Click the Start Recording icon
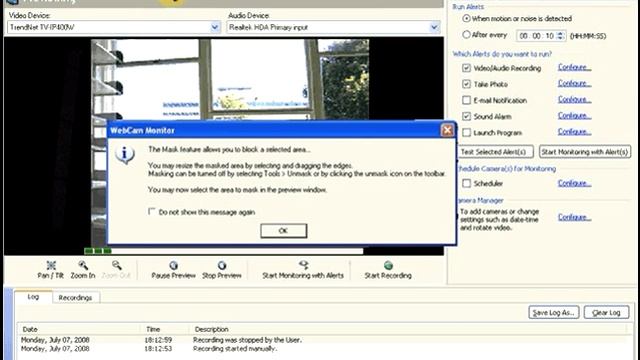 coord(388,266)
